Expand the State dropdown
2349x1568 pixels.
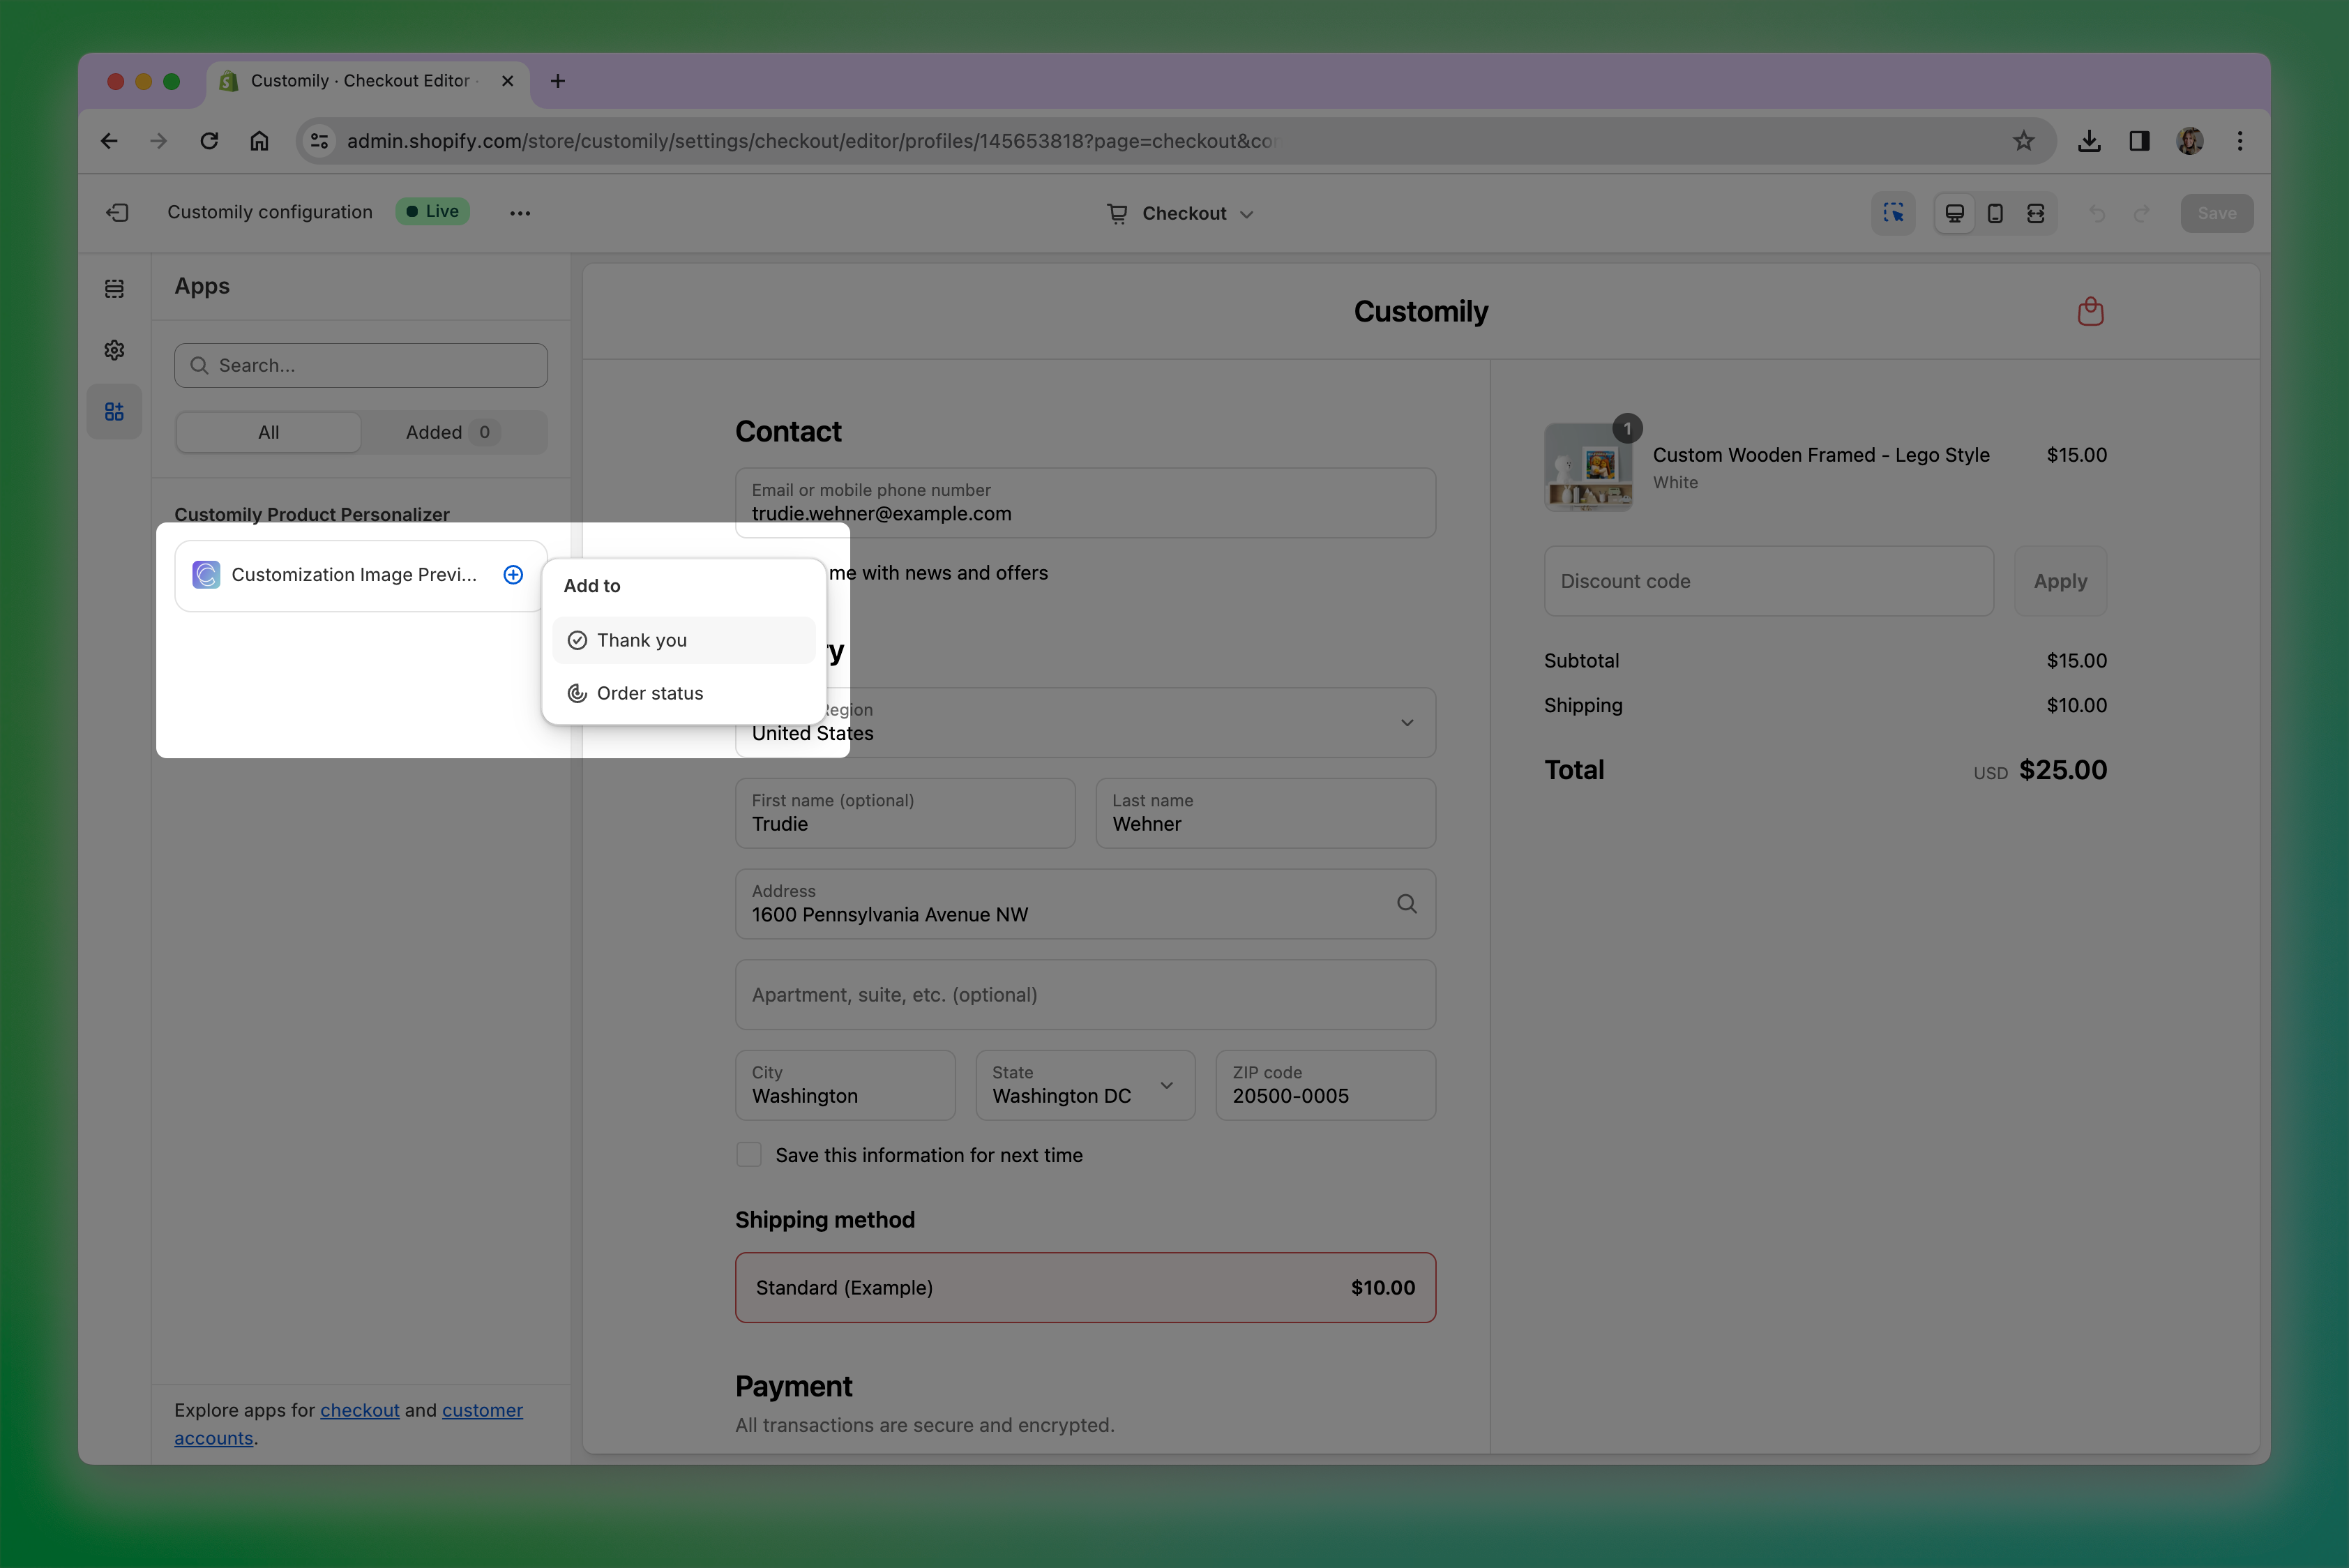coord(1085,1085)
